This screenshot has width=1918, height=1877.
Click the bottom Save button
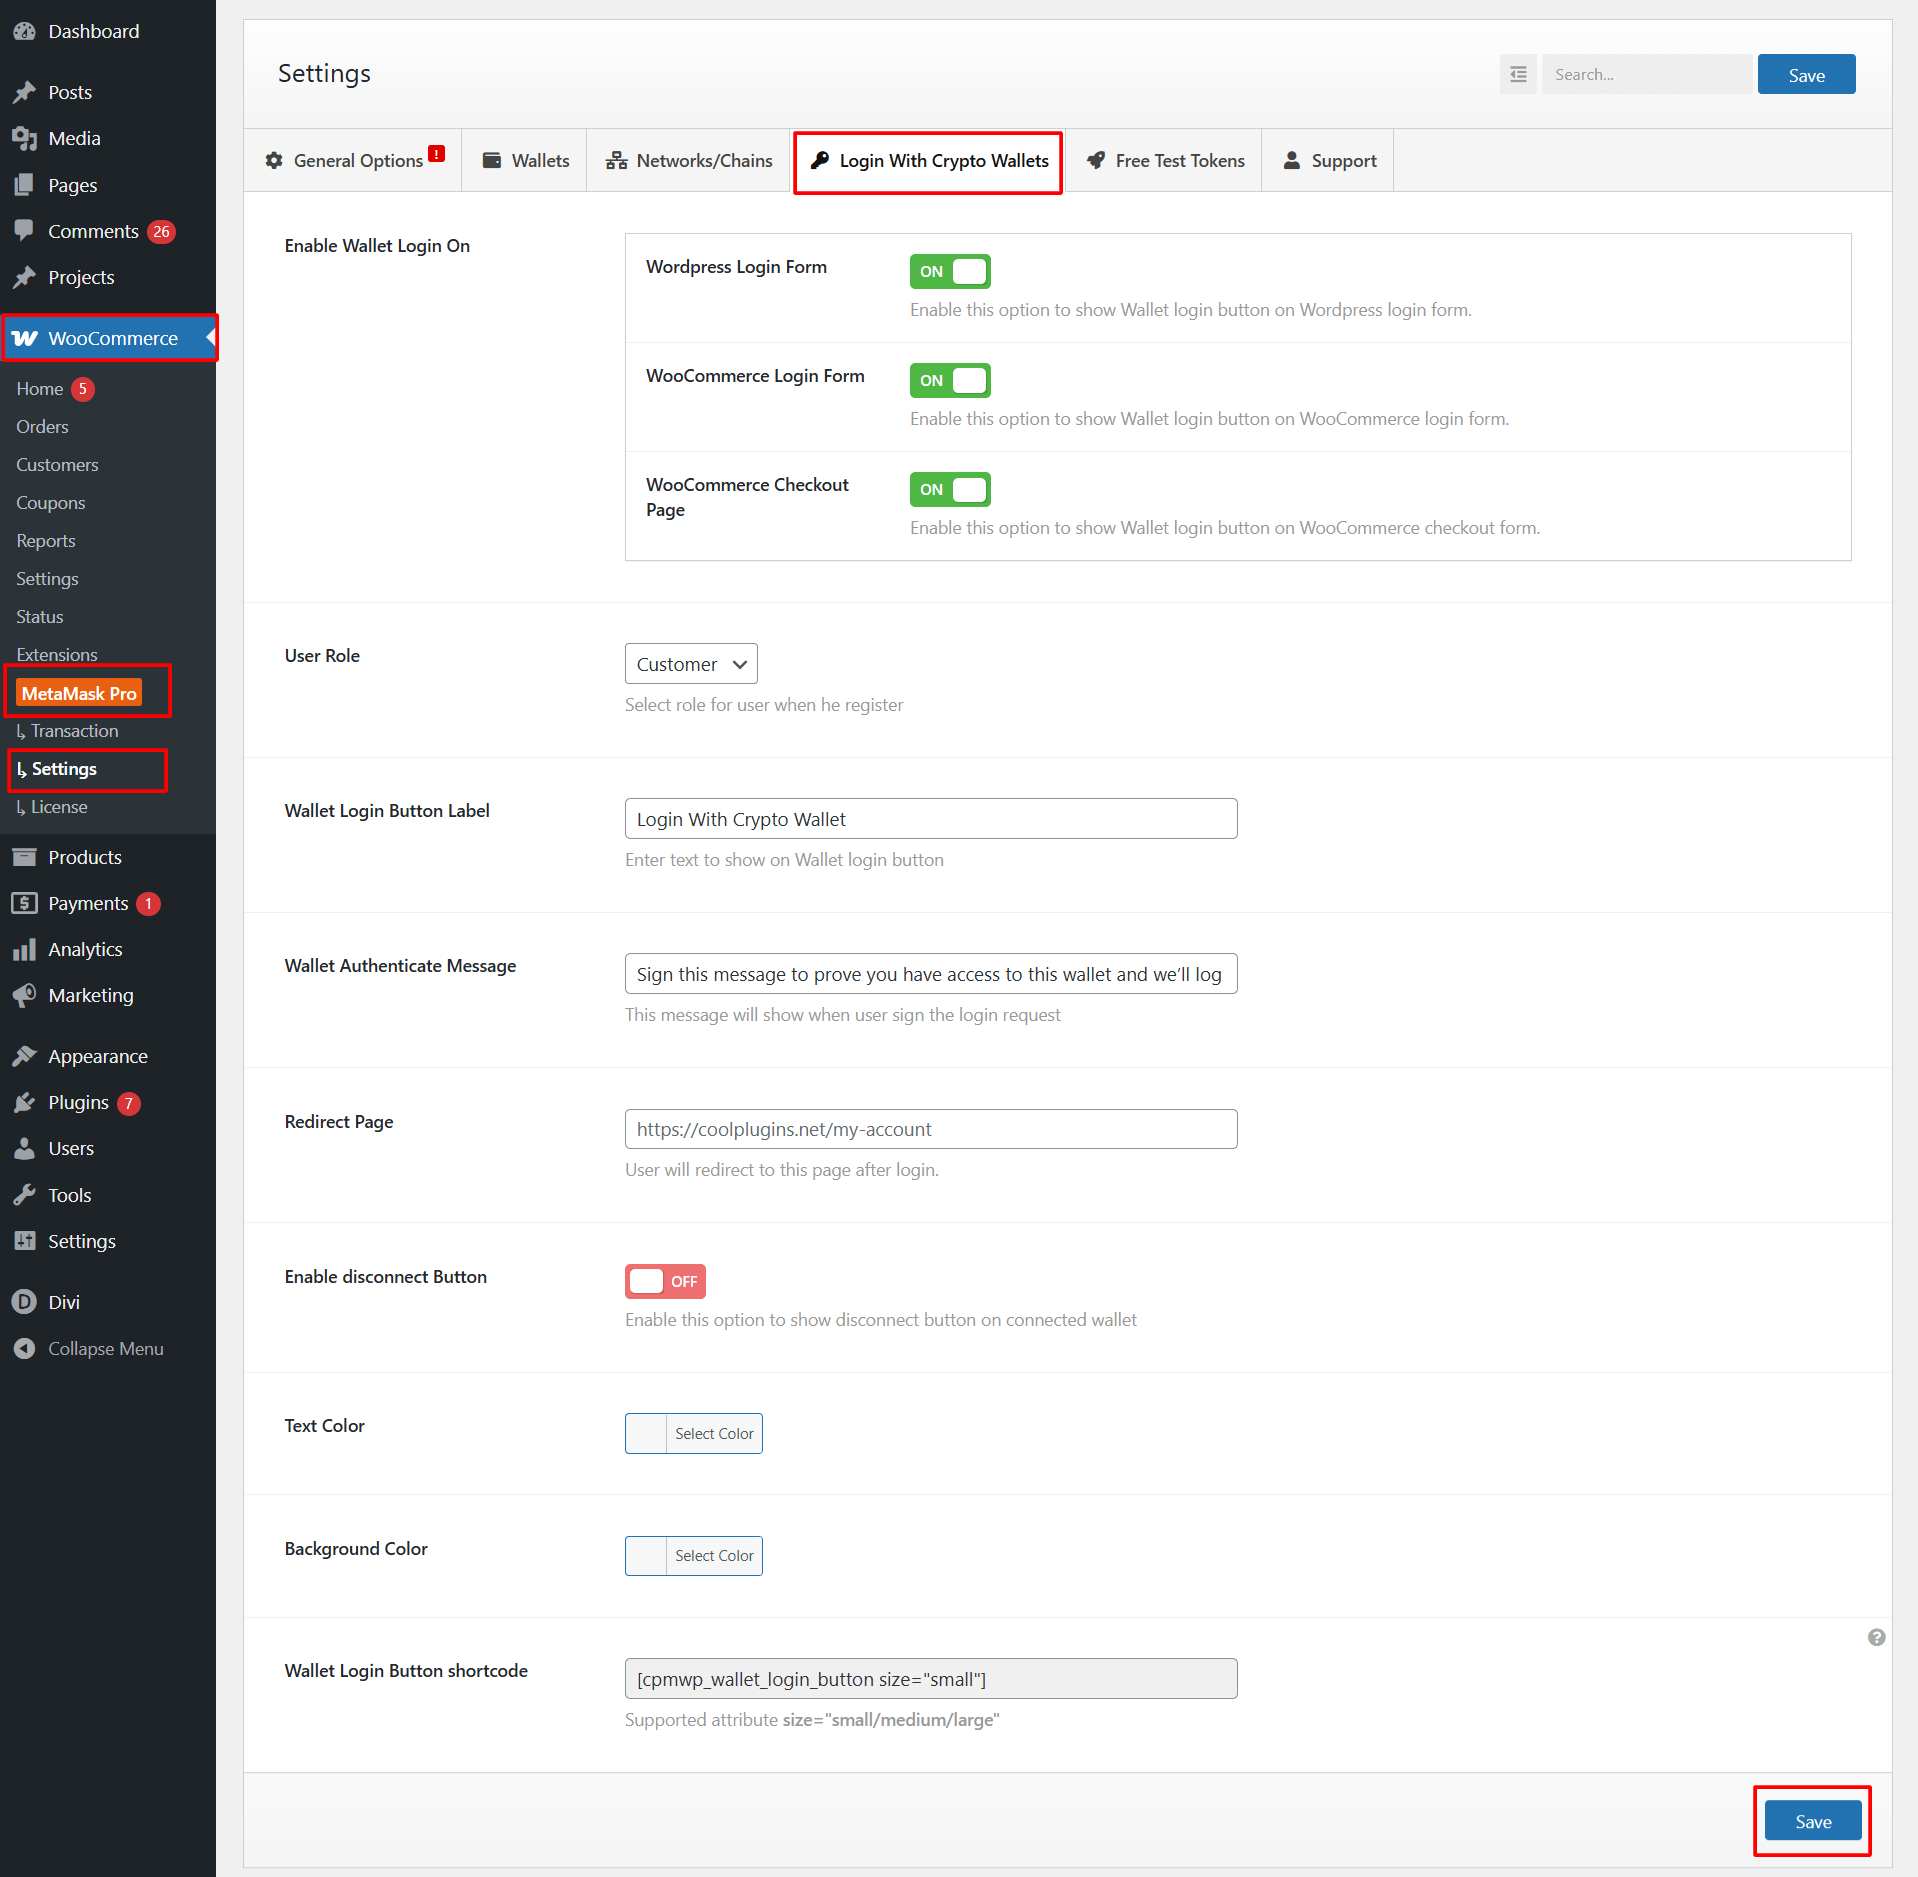(x=1812, y=1821)
